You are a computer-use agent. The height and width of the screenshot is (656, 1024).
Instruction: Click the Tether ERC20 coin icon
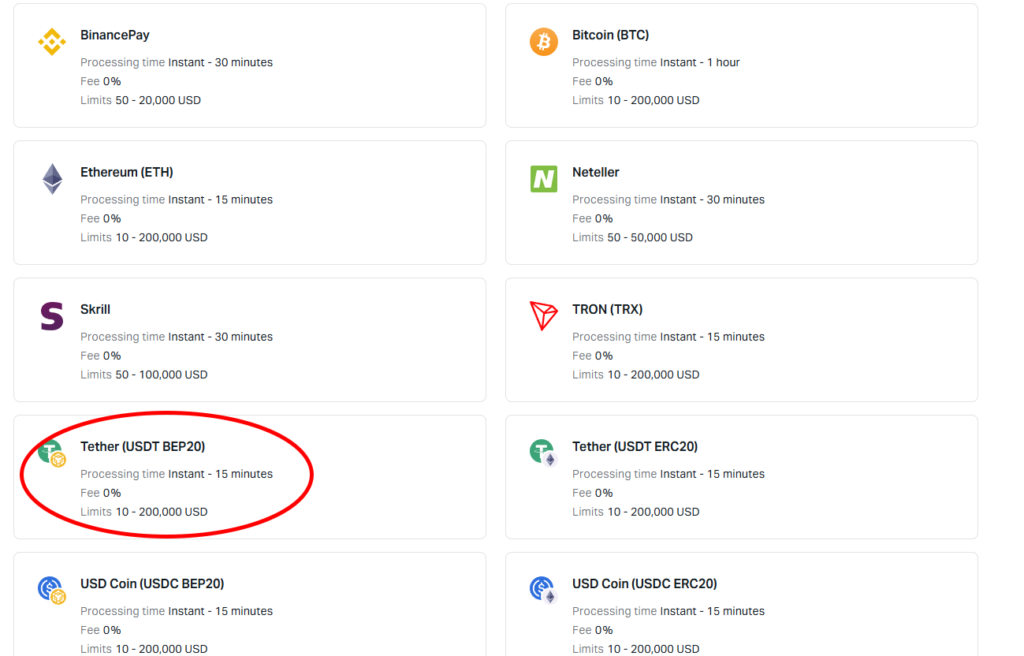click(x=543, y=453)
